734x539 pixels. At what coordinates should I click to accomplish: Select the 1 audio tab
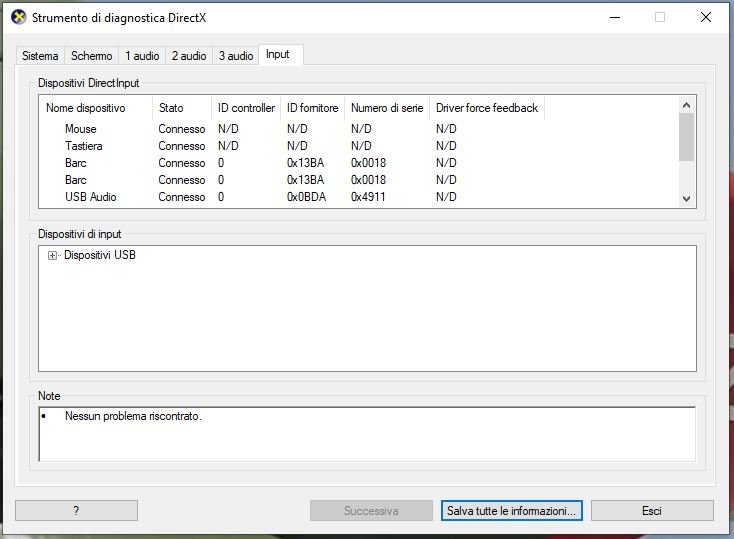pyautogui.click(x=142, y=56)
